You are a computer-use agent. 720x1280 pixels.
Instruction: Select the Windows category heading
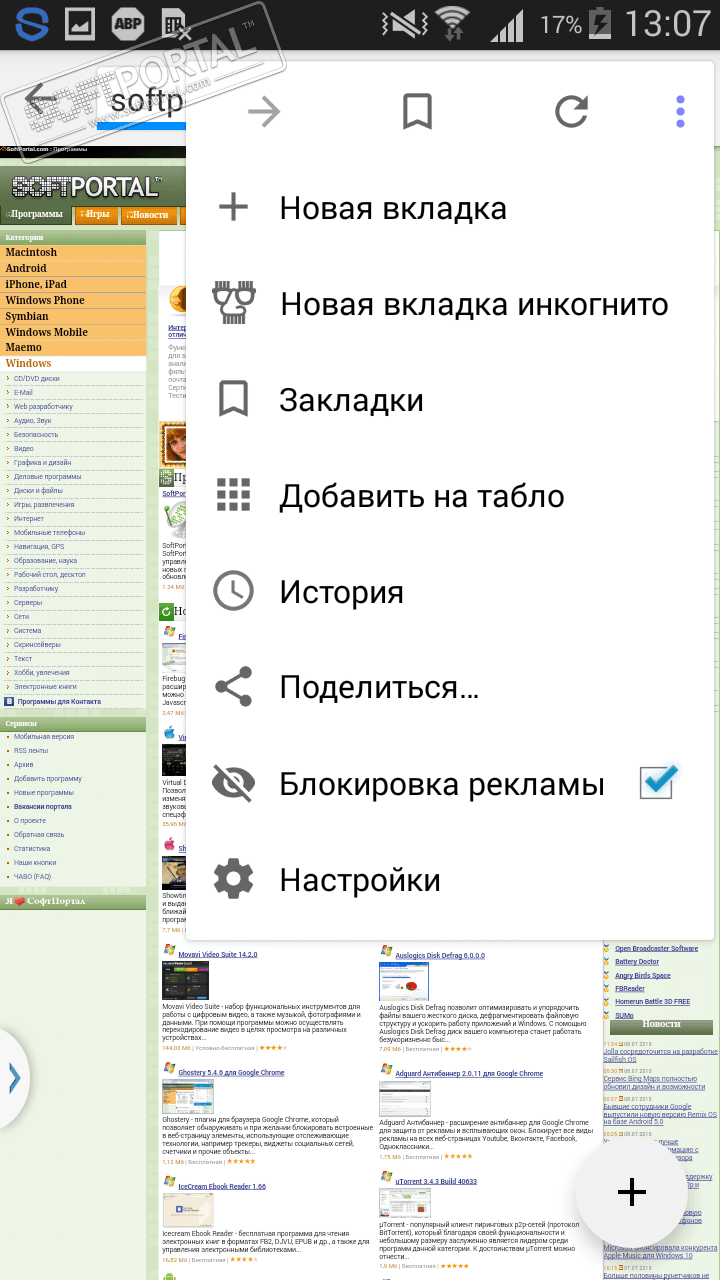[x=28, y=364]
